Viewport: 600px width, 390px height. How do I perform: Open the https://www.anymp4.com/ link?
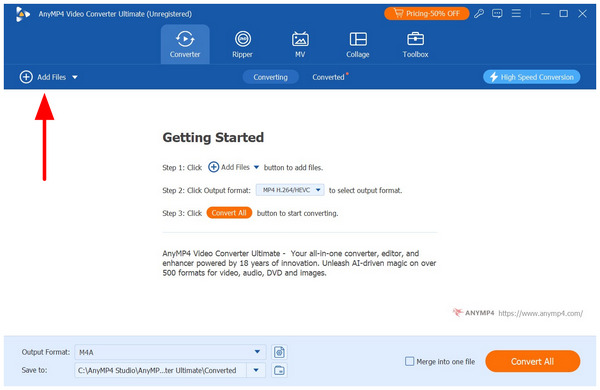click(540, 313)
